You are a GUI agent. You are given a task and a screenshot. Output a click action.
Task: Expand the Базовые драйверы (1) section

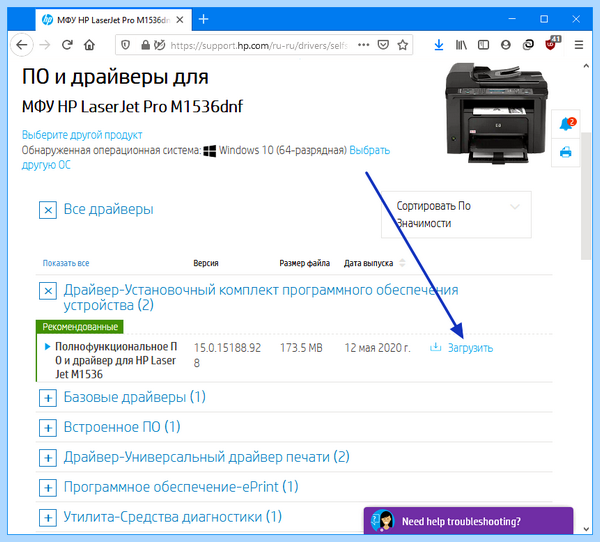[x=48, y=398]
